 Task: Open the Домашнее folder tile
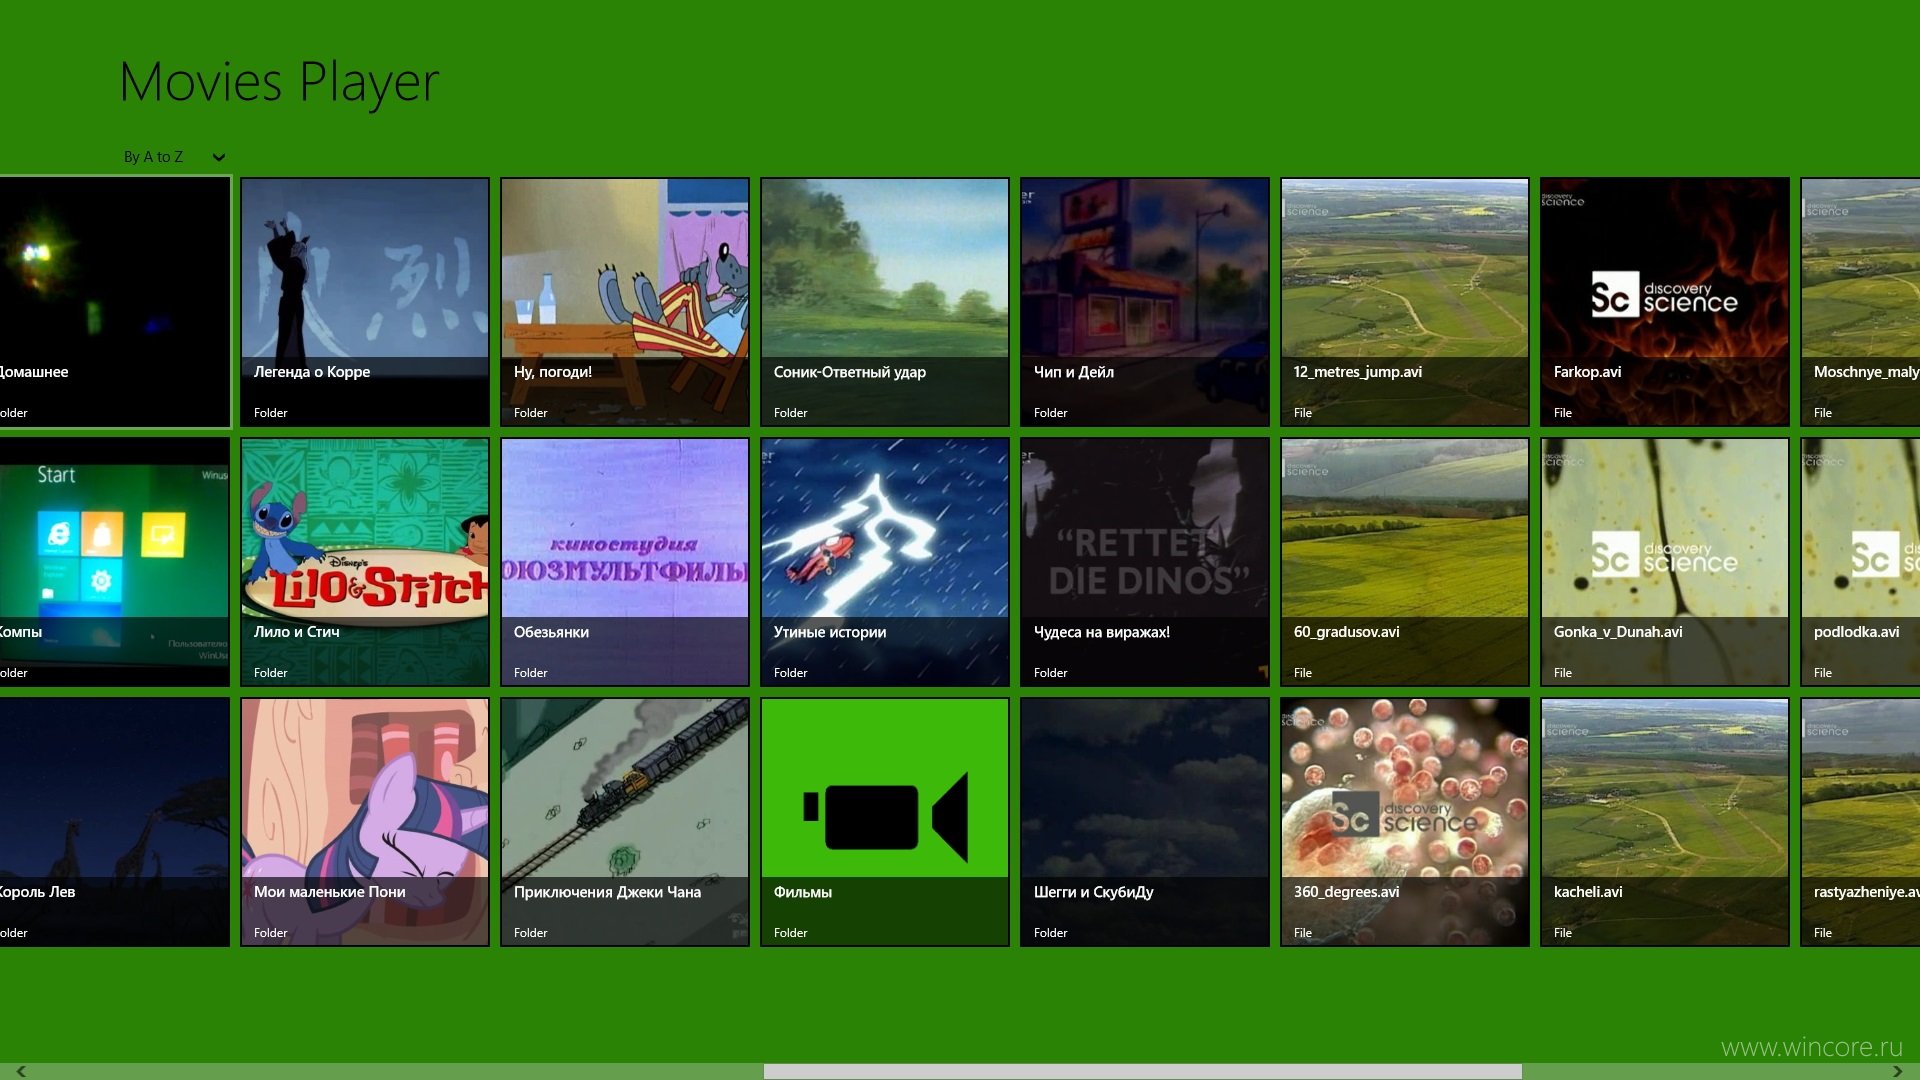[x=115, y=302]
